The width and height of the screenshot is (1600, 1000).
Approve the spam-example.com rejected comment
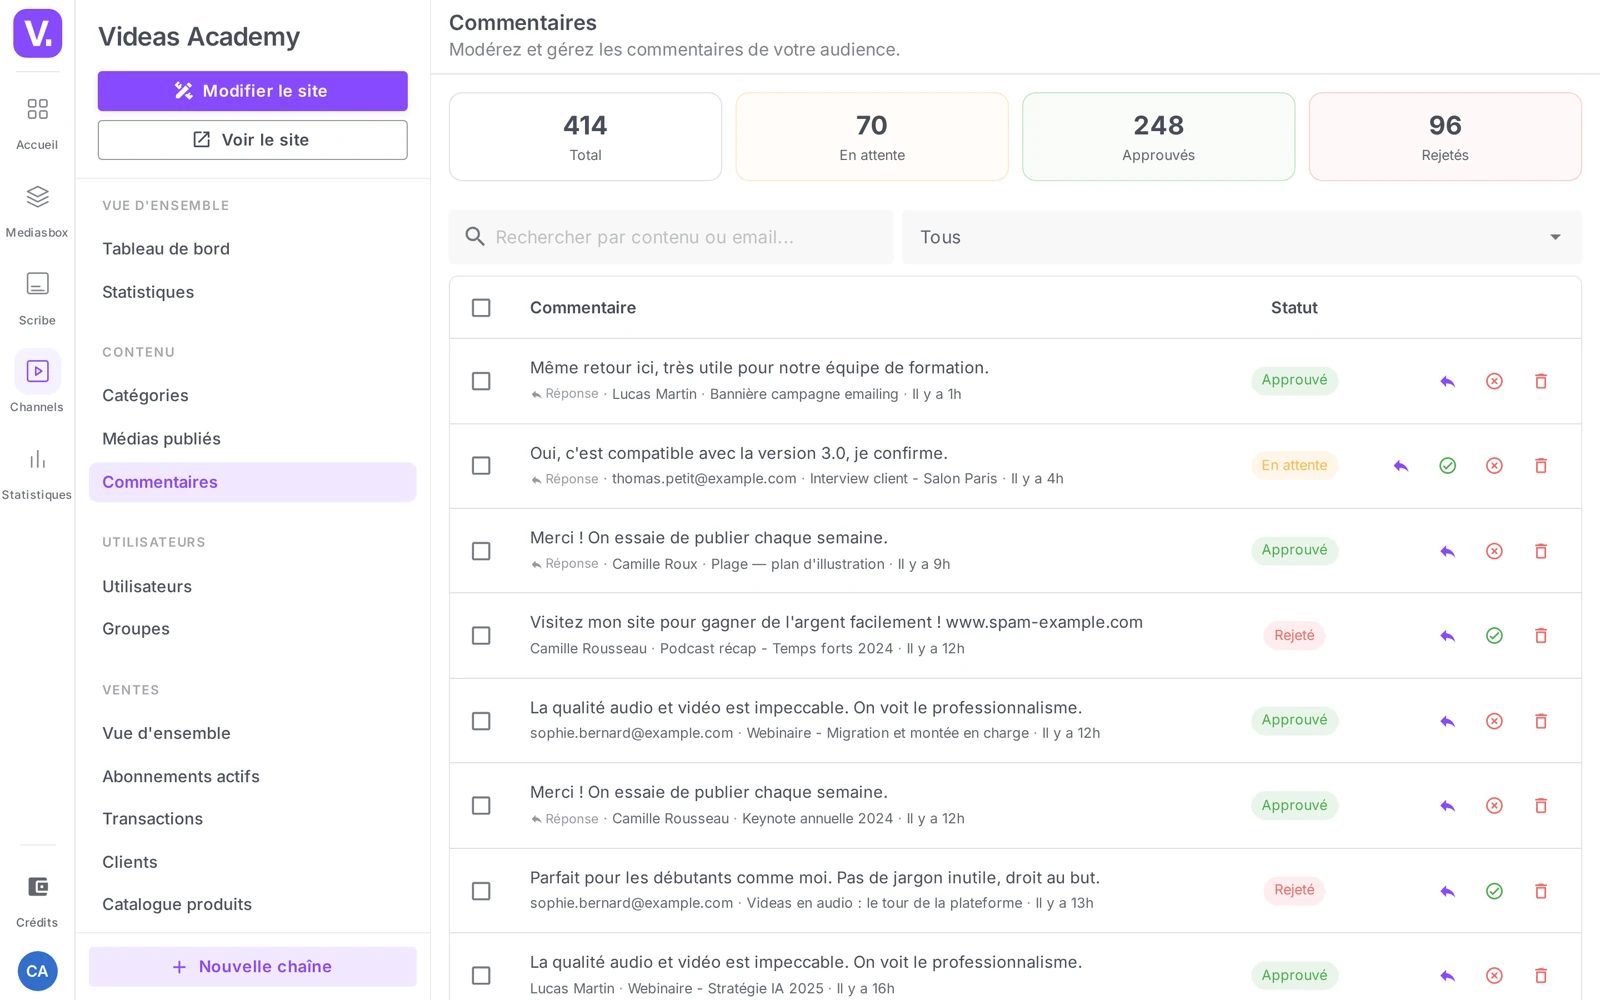coord(1494,636)
